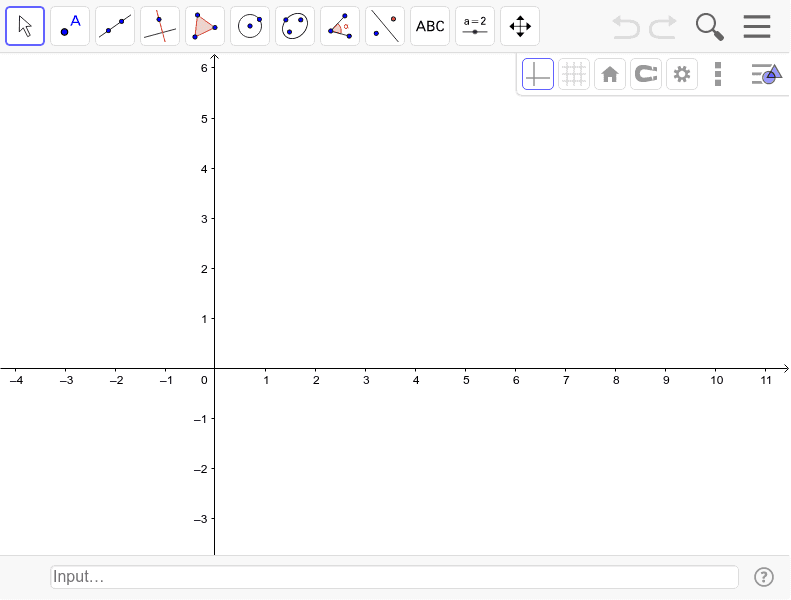This screenshot has width=791, height=600.
Task: Toggle the magnet point capturing button
Action: click(x=646, y=74)
